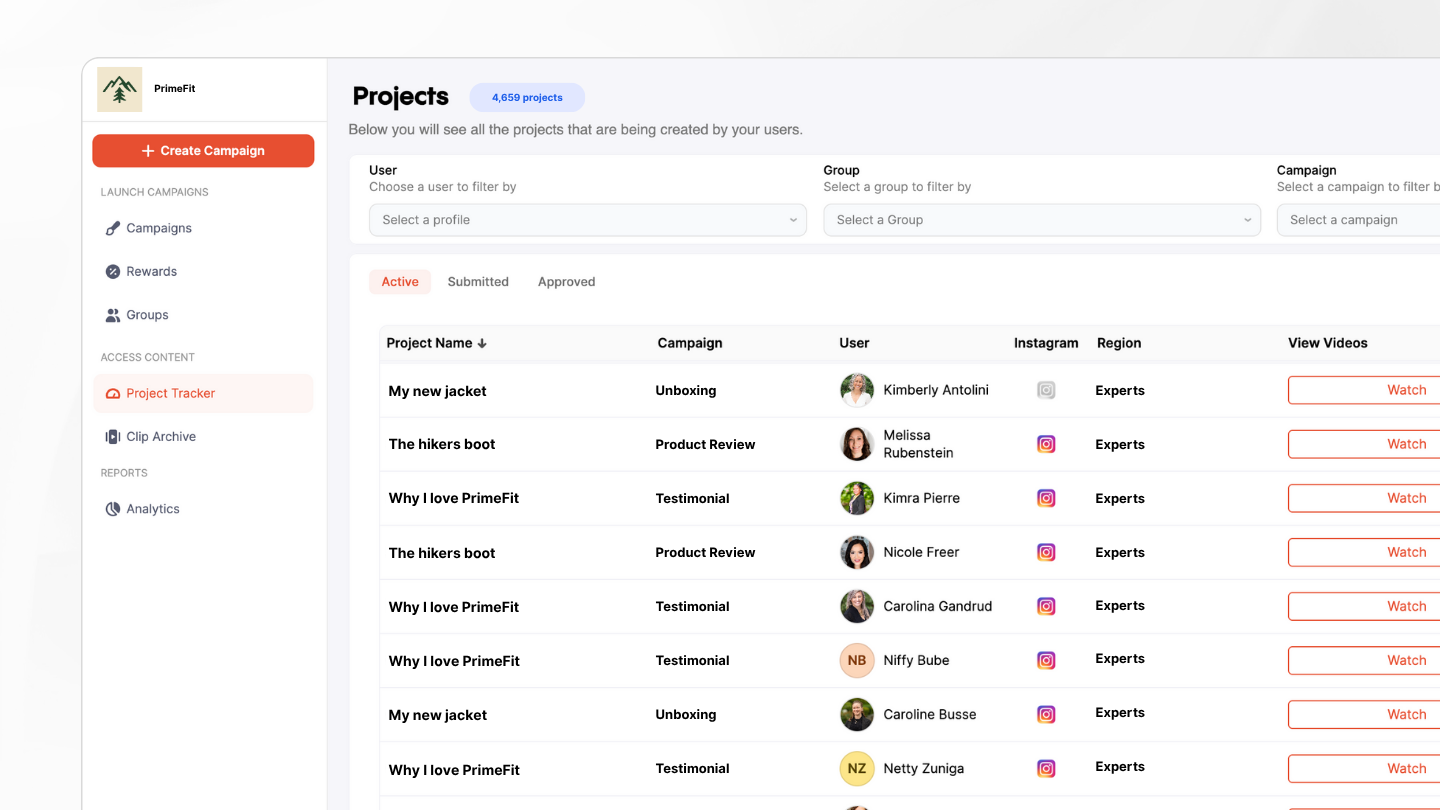Viewport: 1440px width, 810px height.
Task: Open Nicole Freer's Instagram icon
Action: pos(1046,552)
